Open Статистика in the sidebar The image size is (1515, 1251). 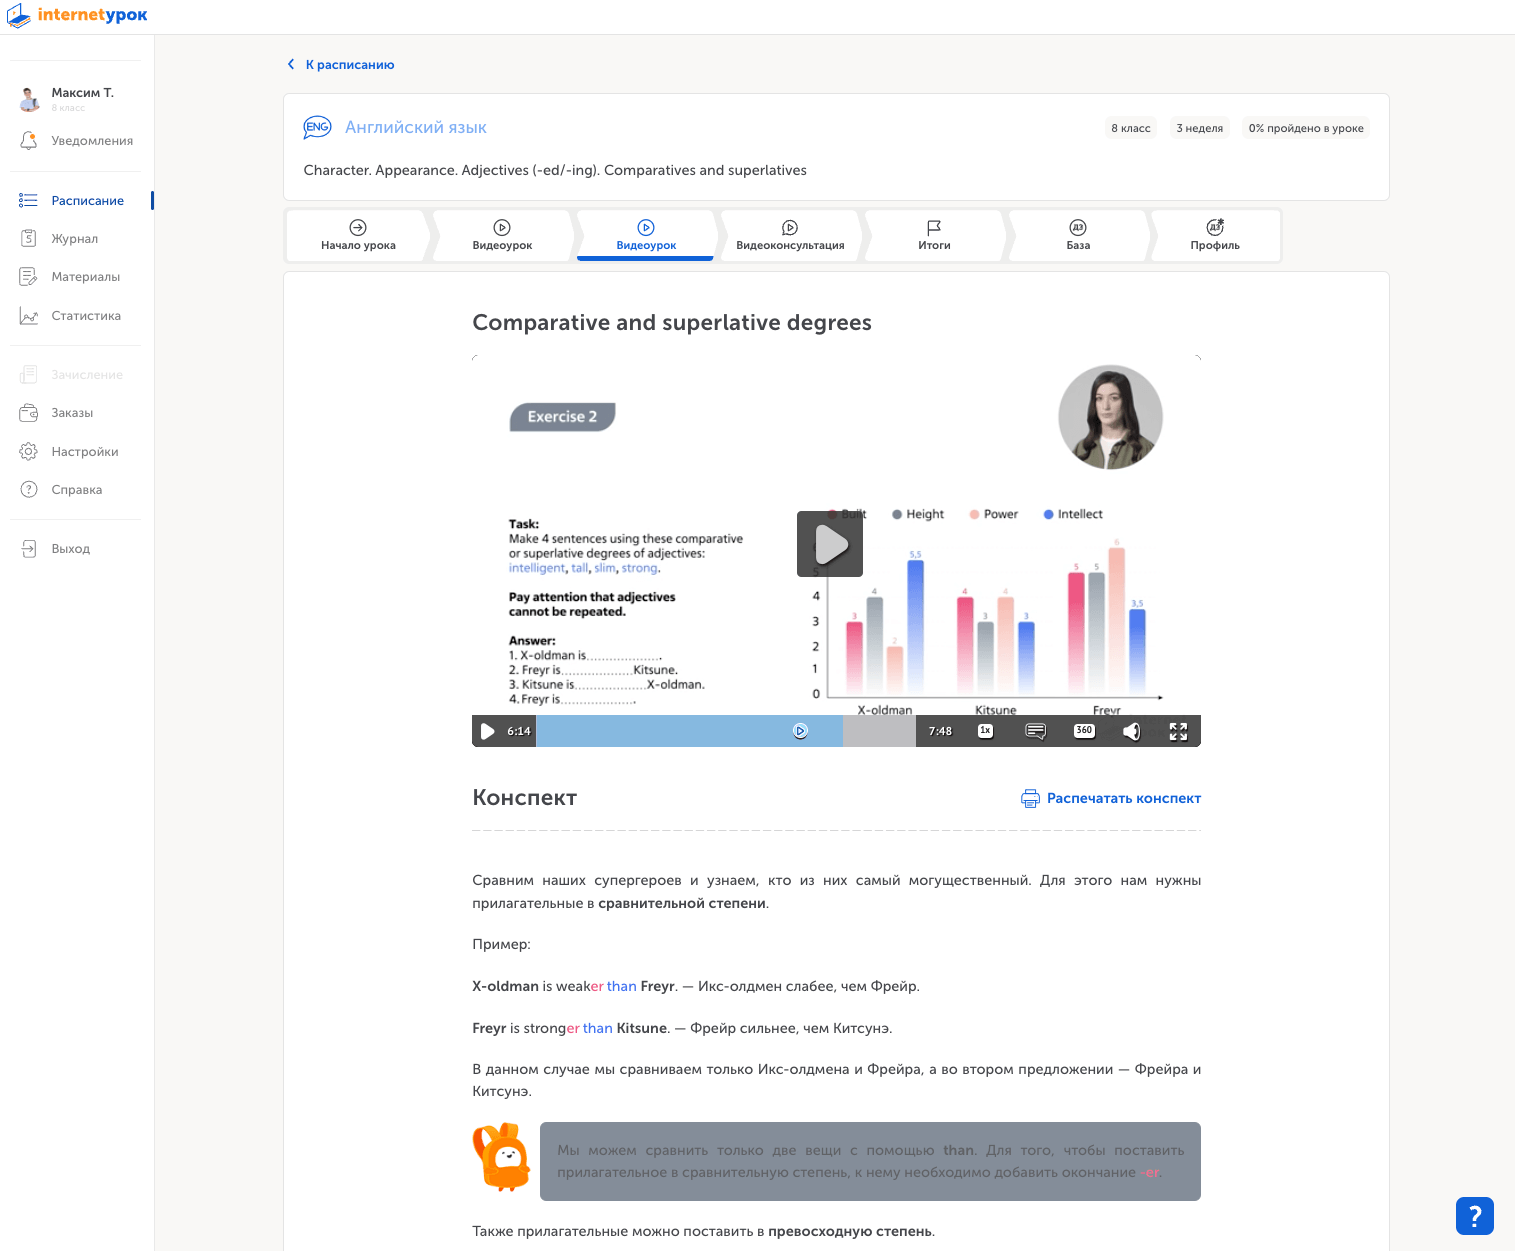(x=86, y=316)
